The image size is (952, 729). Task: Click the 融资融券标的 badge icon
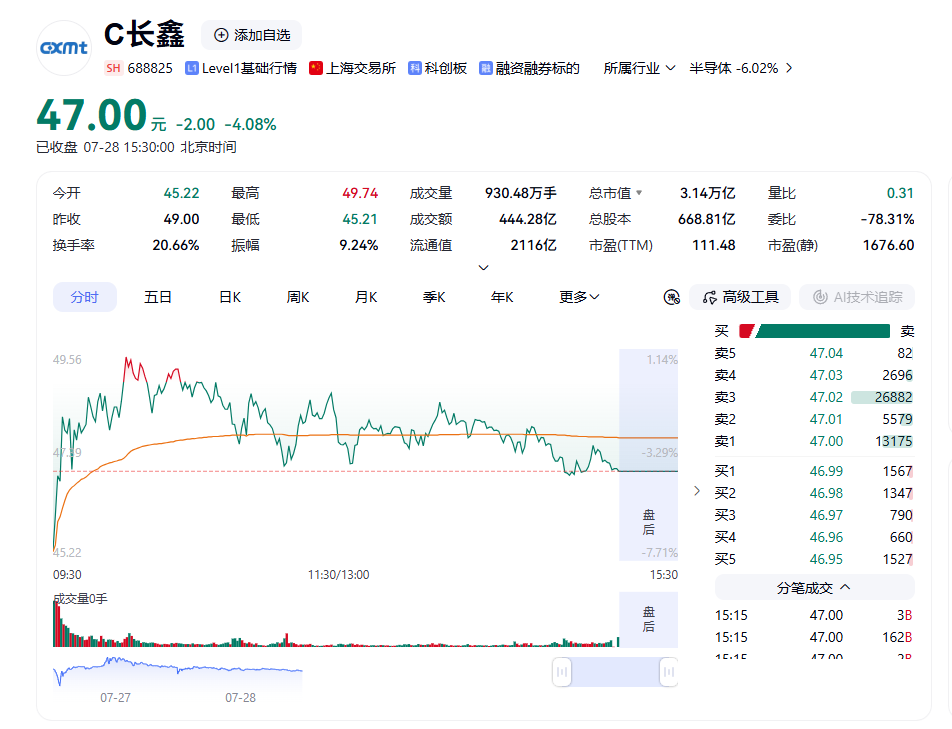[x=485, y=68]
